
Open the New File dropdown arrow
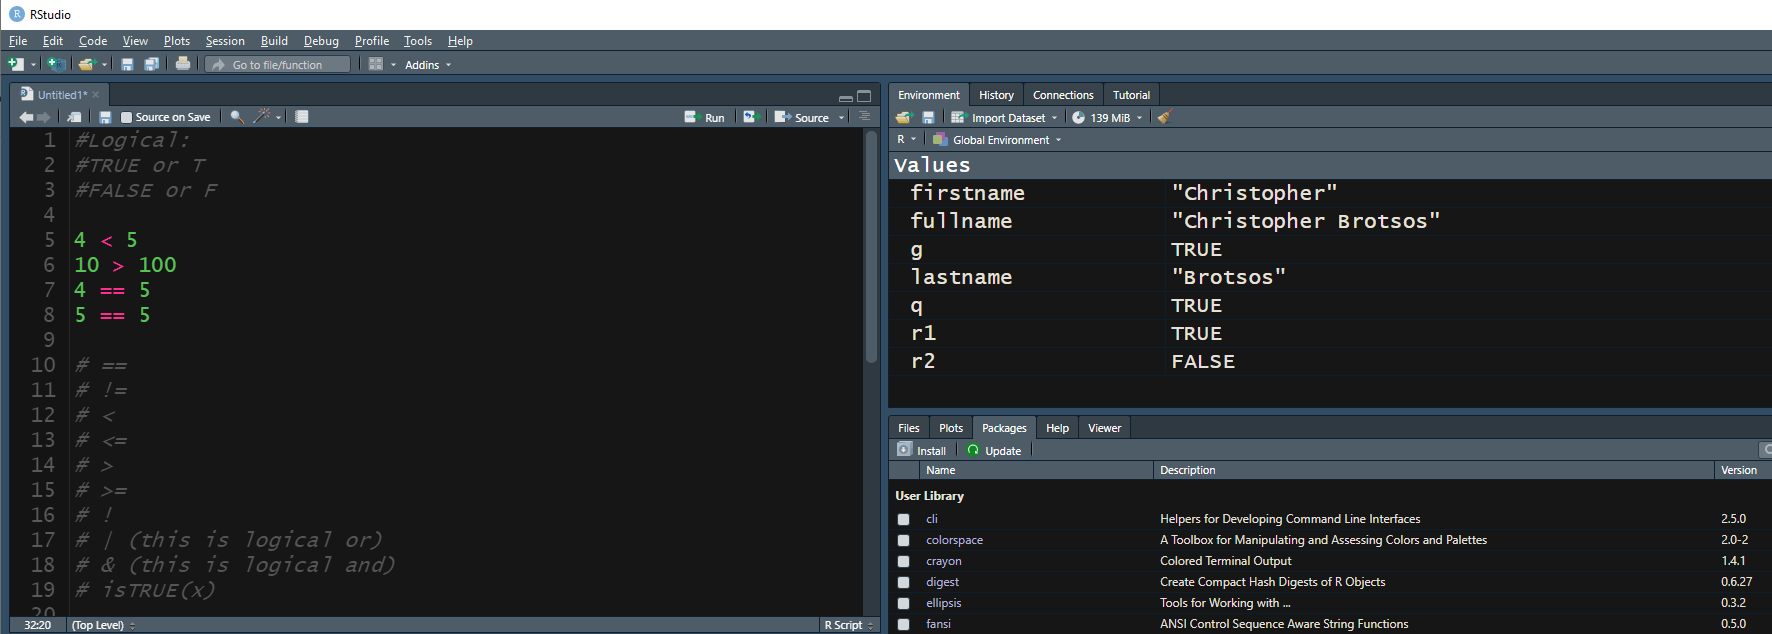click(x=33, y=65)
